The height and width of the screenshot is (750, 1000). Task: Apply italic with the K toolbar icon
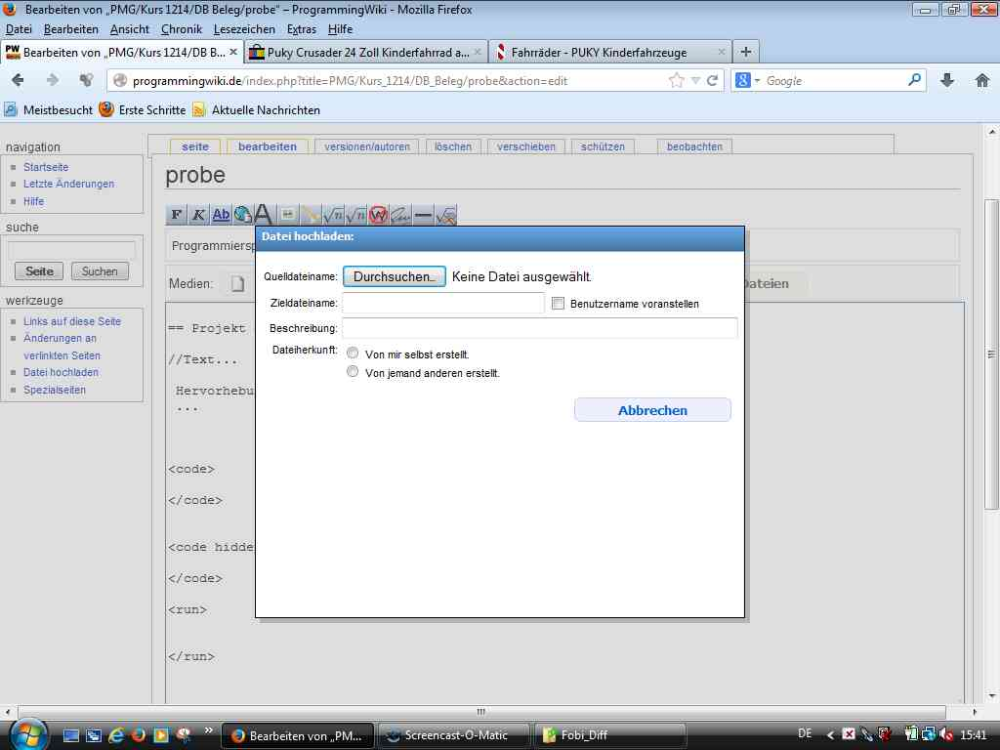click(198, 215)
